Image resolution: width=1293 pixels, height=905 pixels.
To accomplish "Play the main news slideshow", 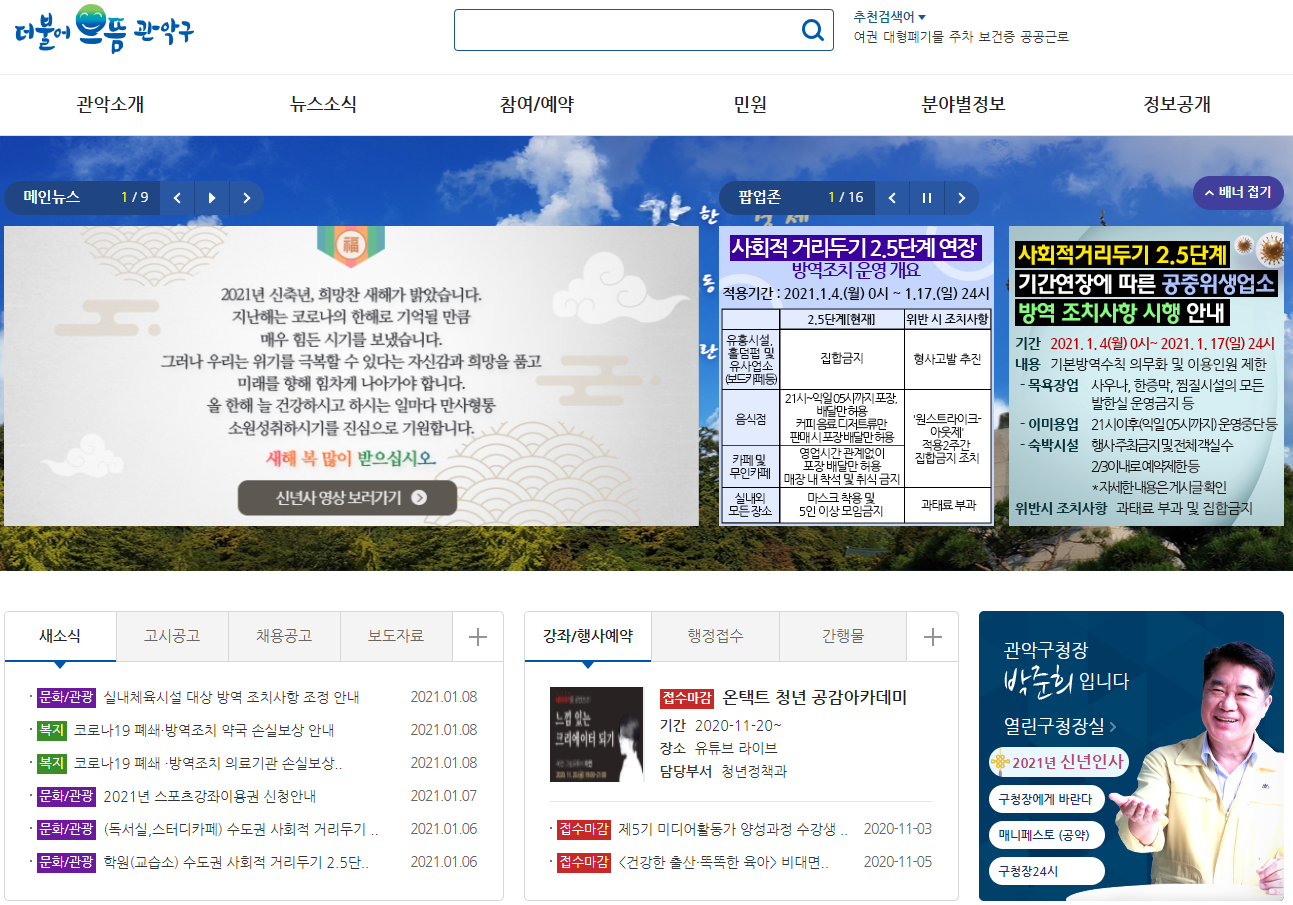I will [x=212, y=198].
